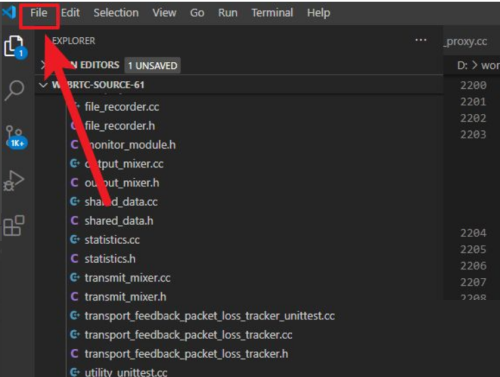This screenshot has width=500, height=377.
Task: Open statistics.h
Action: [x=110, y=259]
